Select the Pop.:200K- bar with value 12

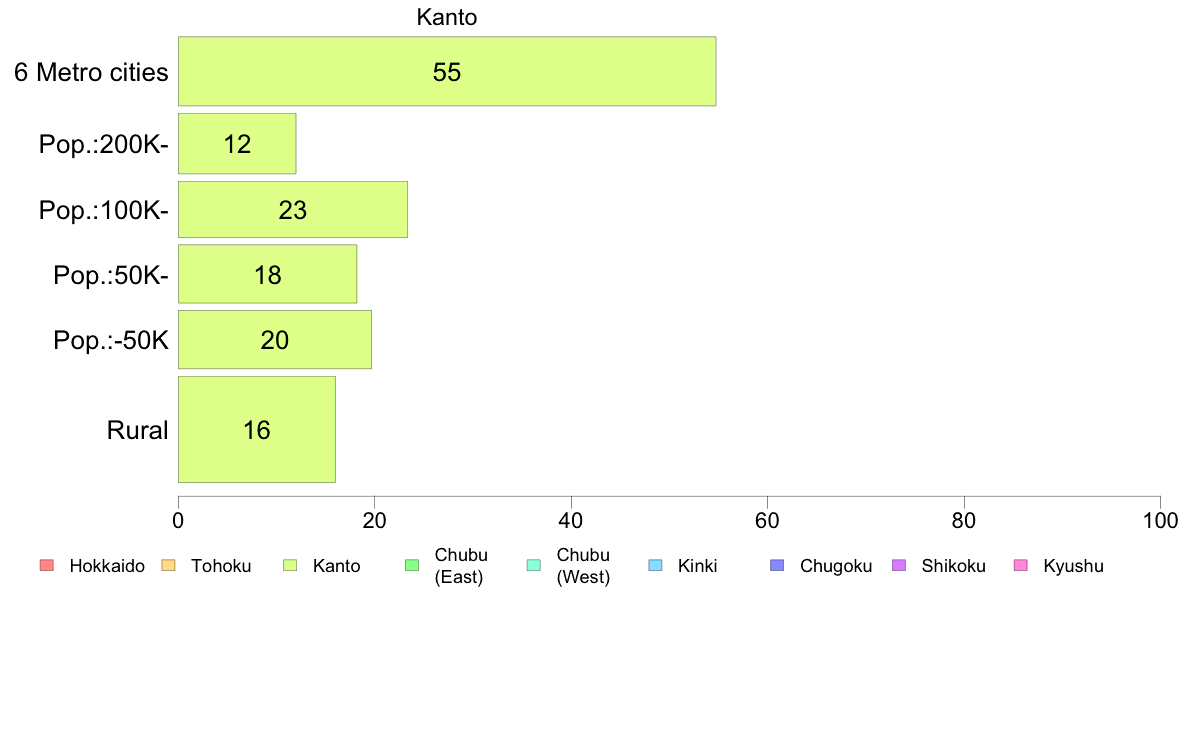[x=237, y=144]
